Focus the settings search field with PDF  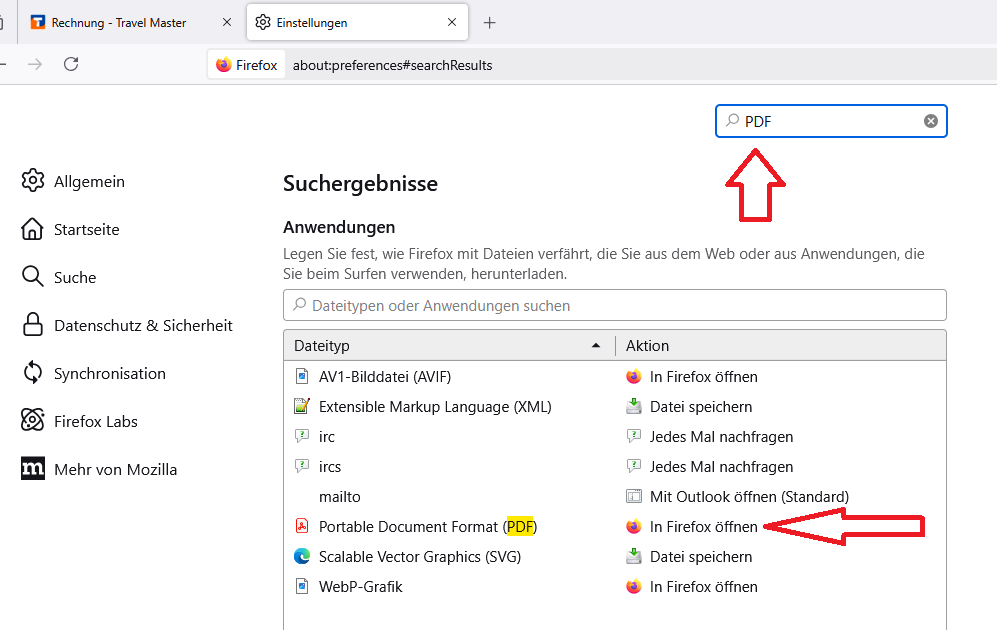pos(831,121)
